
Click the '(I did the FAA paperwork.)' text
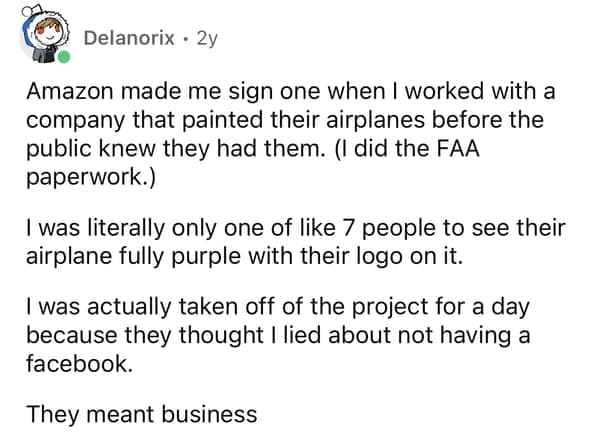point(253,163)
